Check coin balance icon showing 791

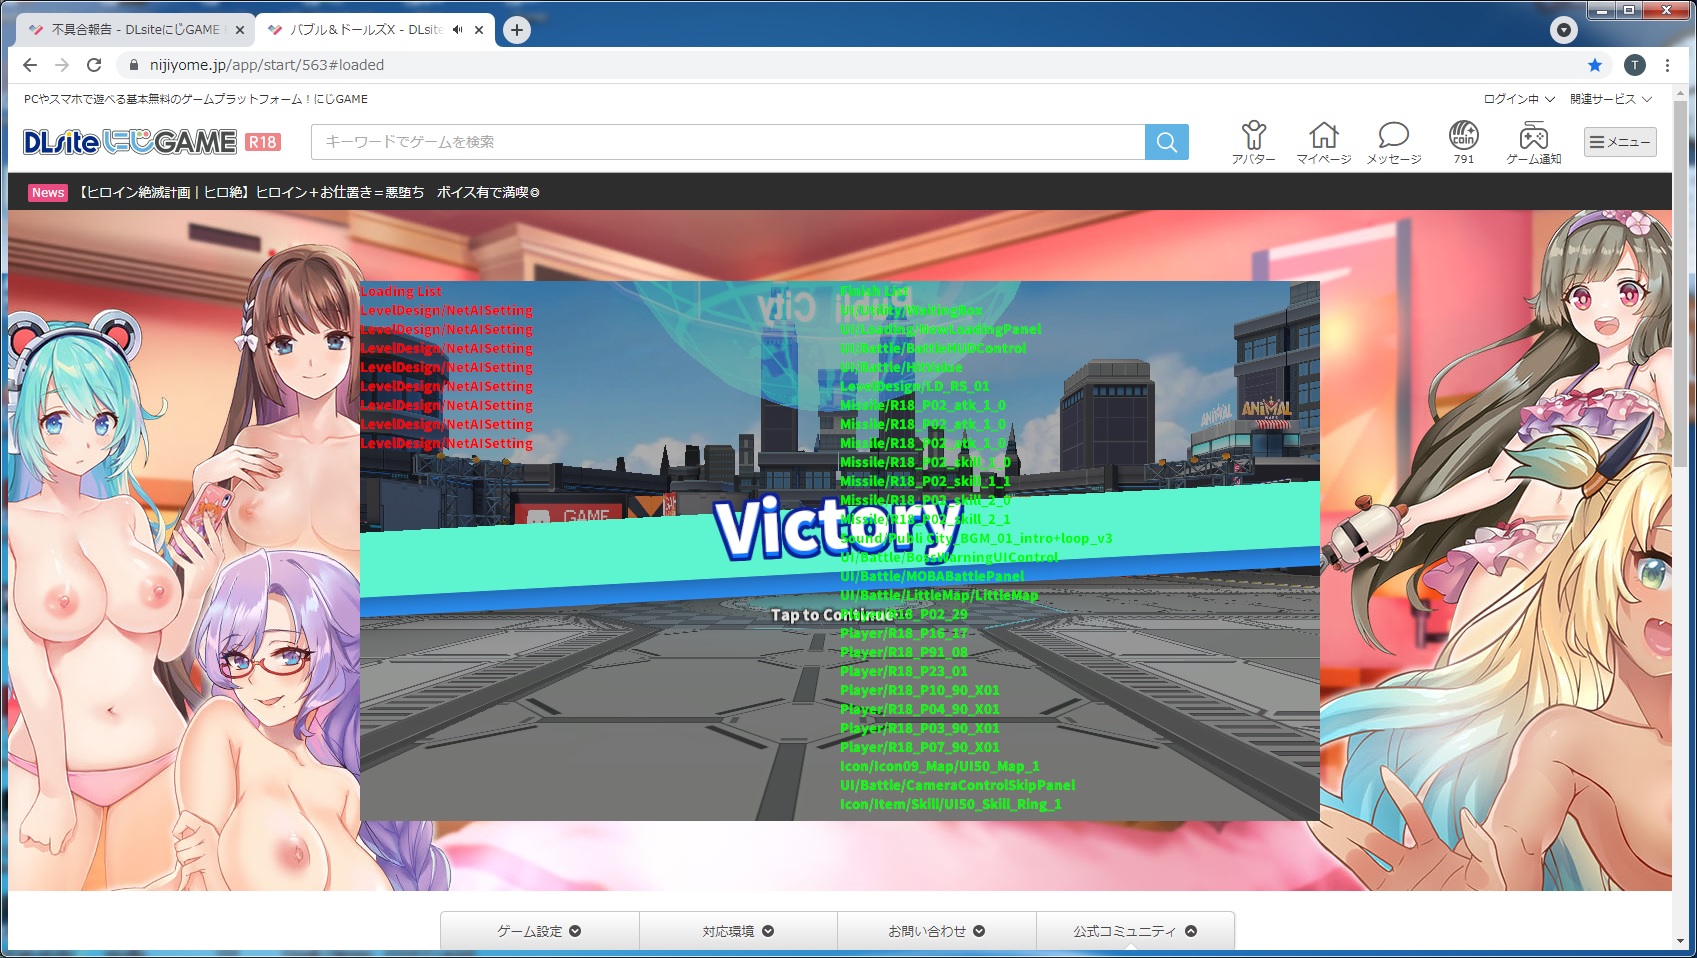coord(1463,142)
